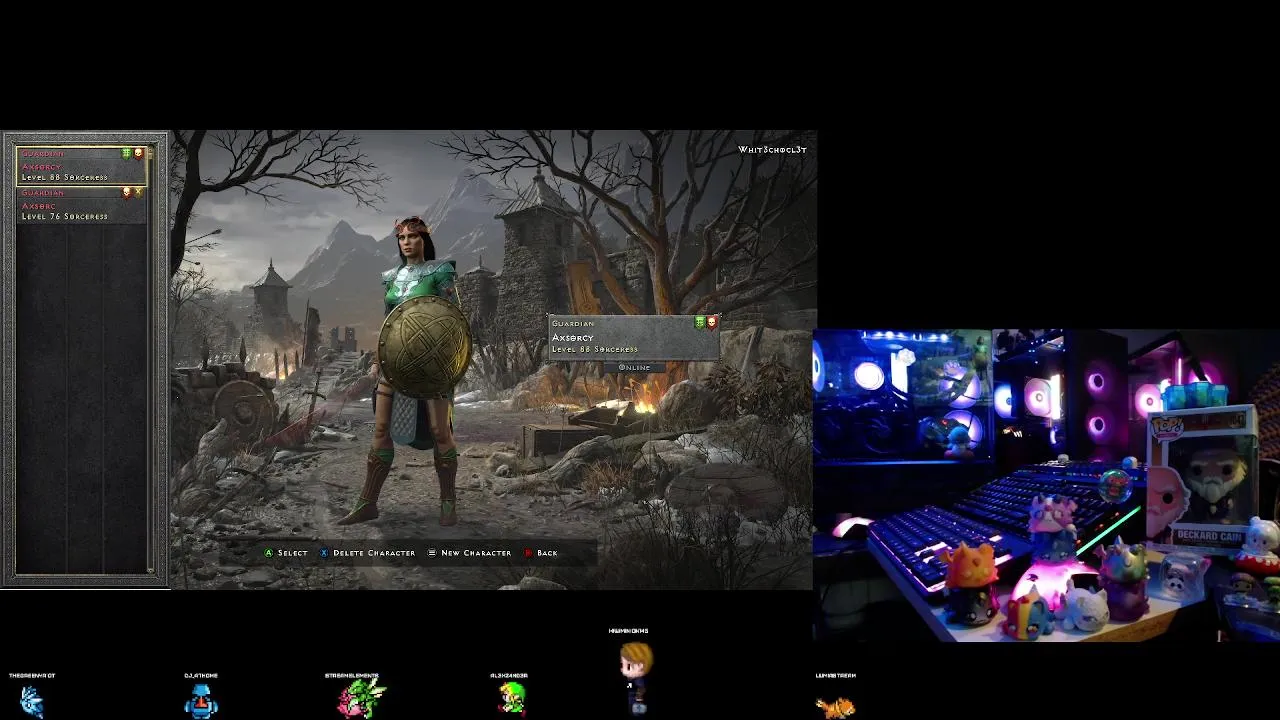Viewport: 1280px width, 720px height.
Task: Click the blue X button icon
Action: coord(324,553)
